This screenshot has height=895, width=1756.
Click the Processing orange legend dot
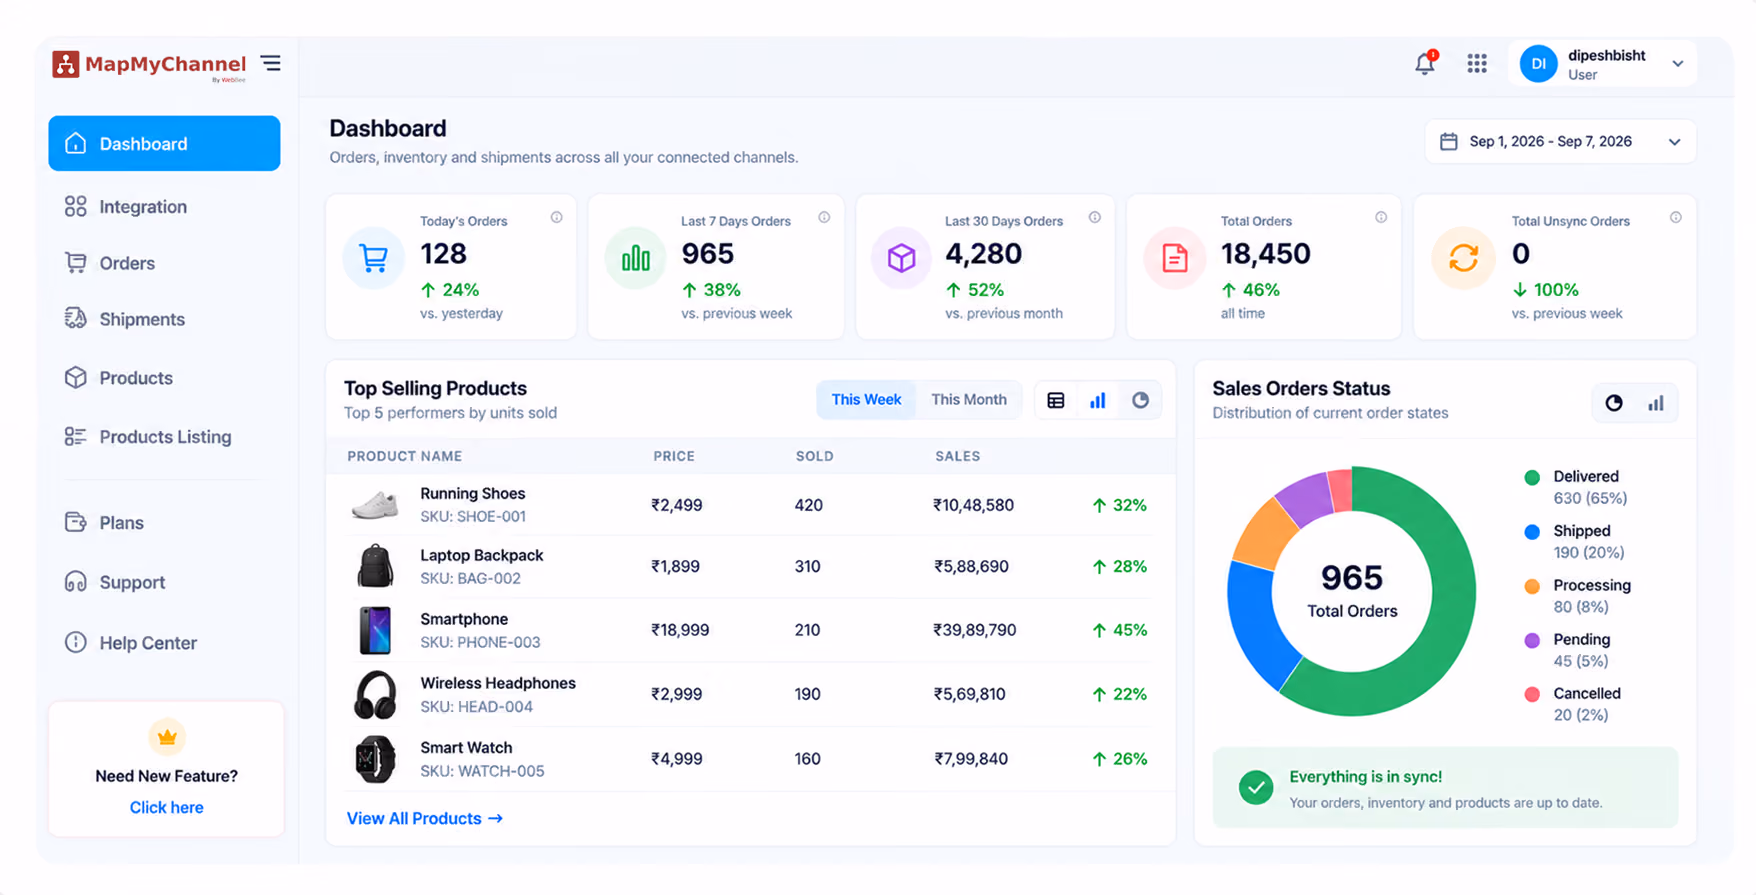pyautogui.click(x=1531, y=586)
